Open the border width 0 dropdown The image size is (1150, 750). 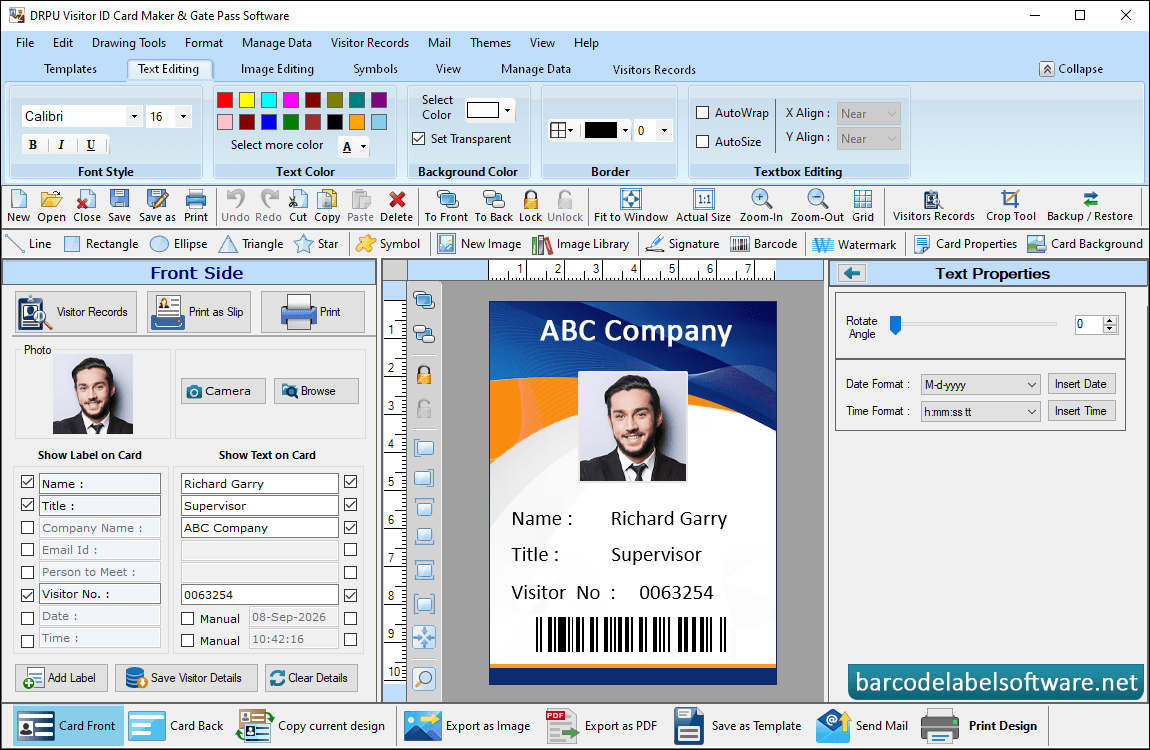pyautogui.click(x=664, y=130)
